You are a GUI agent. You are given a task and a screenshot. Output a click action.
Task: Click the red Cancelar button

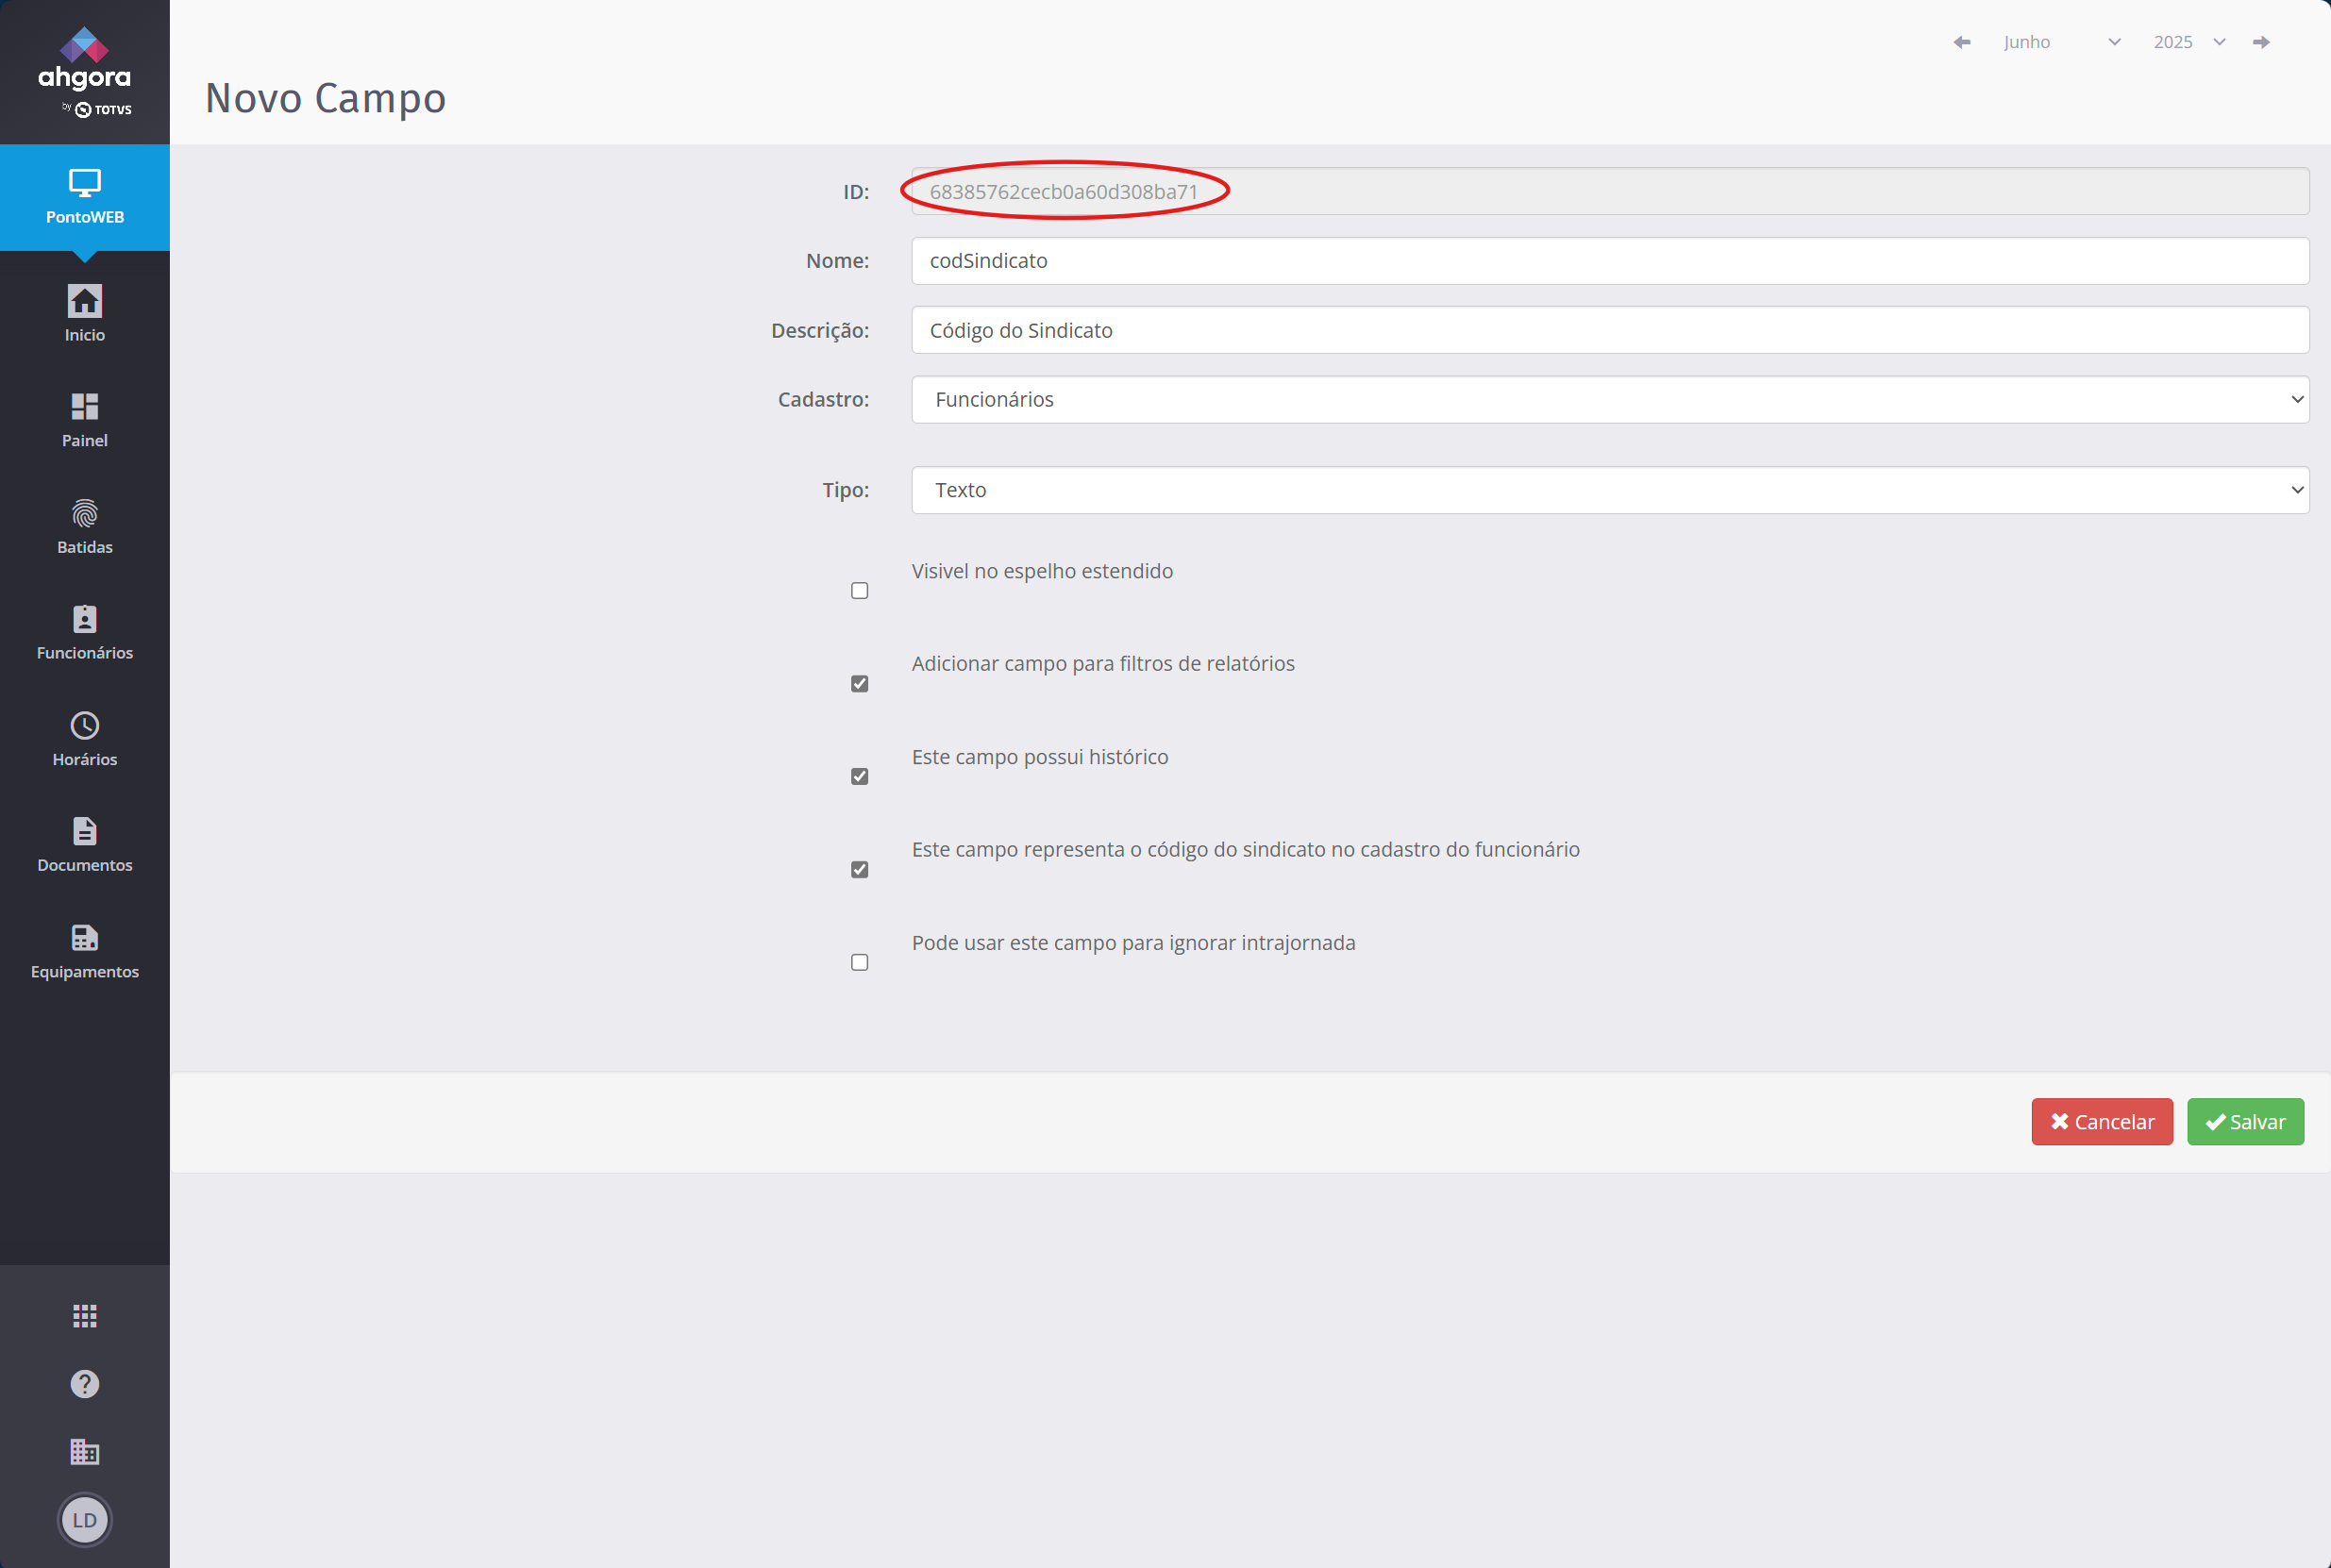pos(2101,1122)
